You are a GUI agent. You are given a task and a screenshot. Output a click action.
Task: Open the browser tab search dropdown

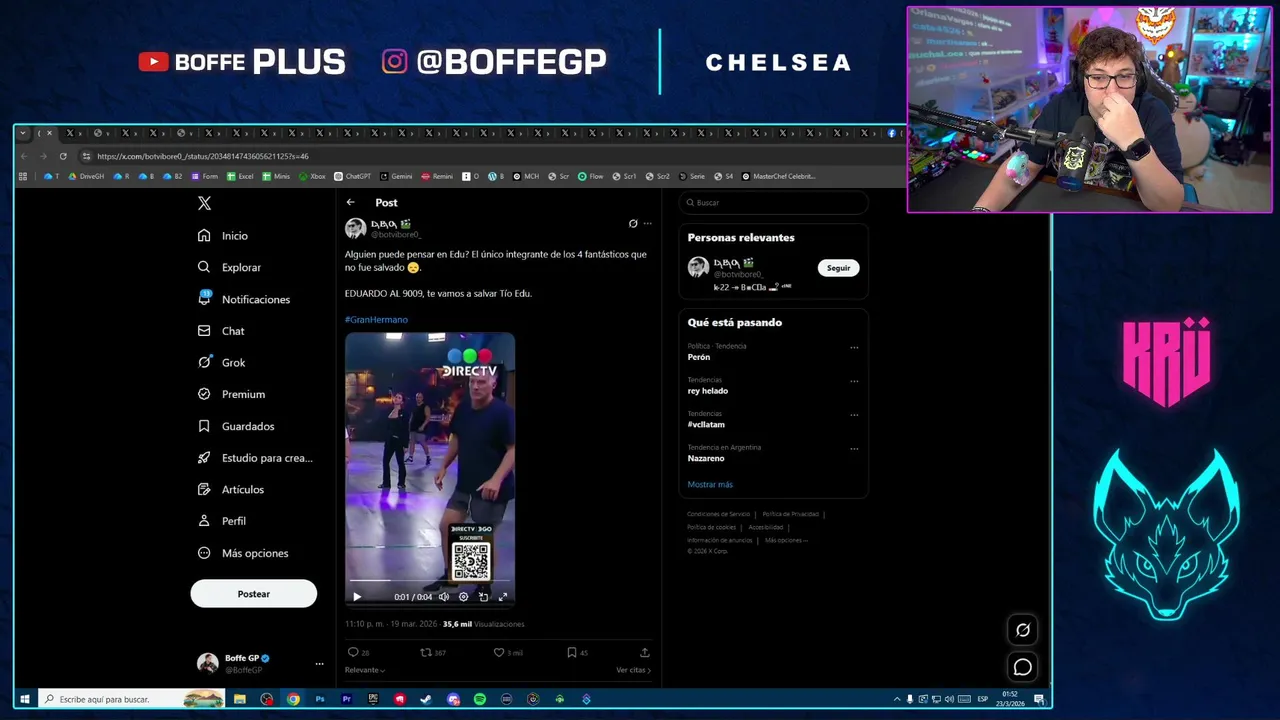click(23, 133)
